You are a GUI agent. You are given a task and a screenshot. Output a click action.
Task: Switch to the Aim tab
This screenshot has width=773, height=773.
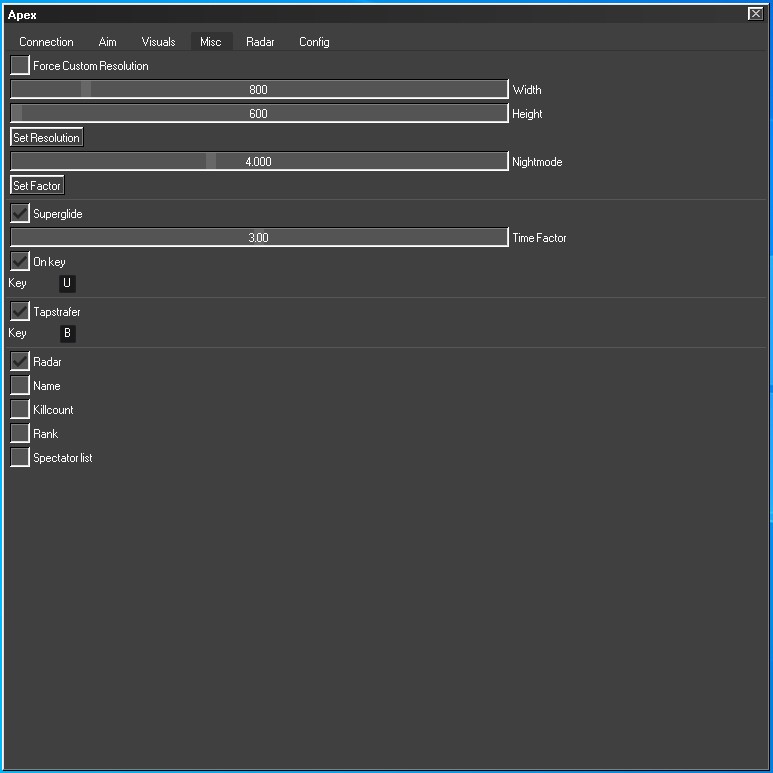pyautogui.click(x=107, y=42)
